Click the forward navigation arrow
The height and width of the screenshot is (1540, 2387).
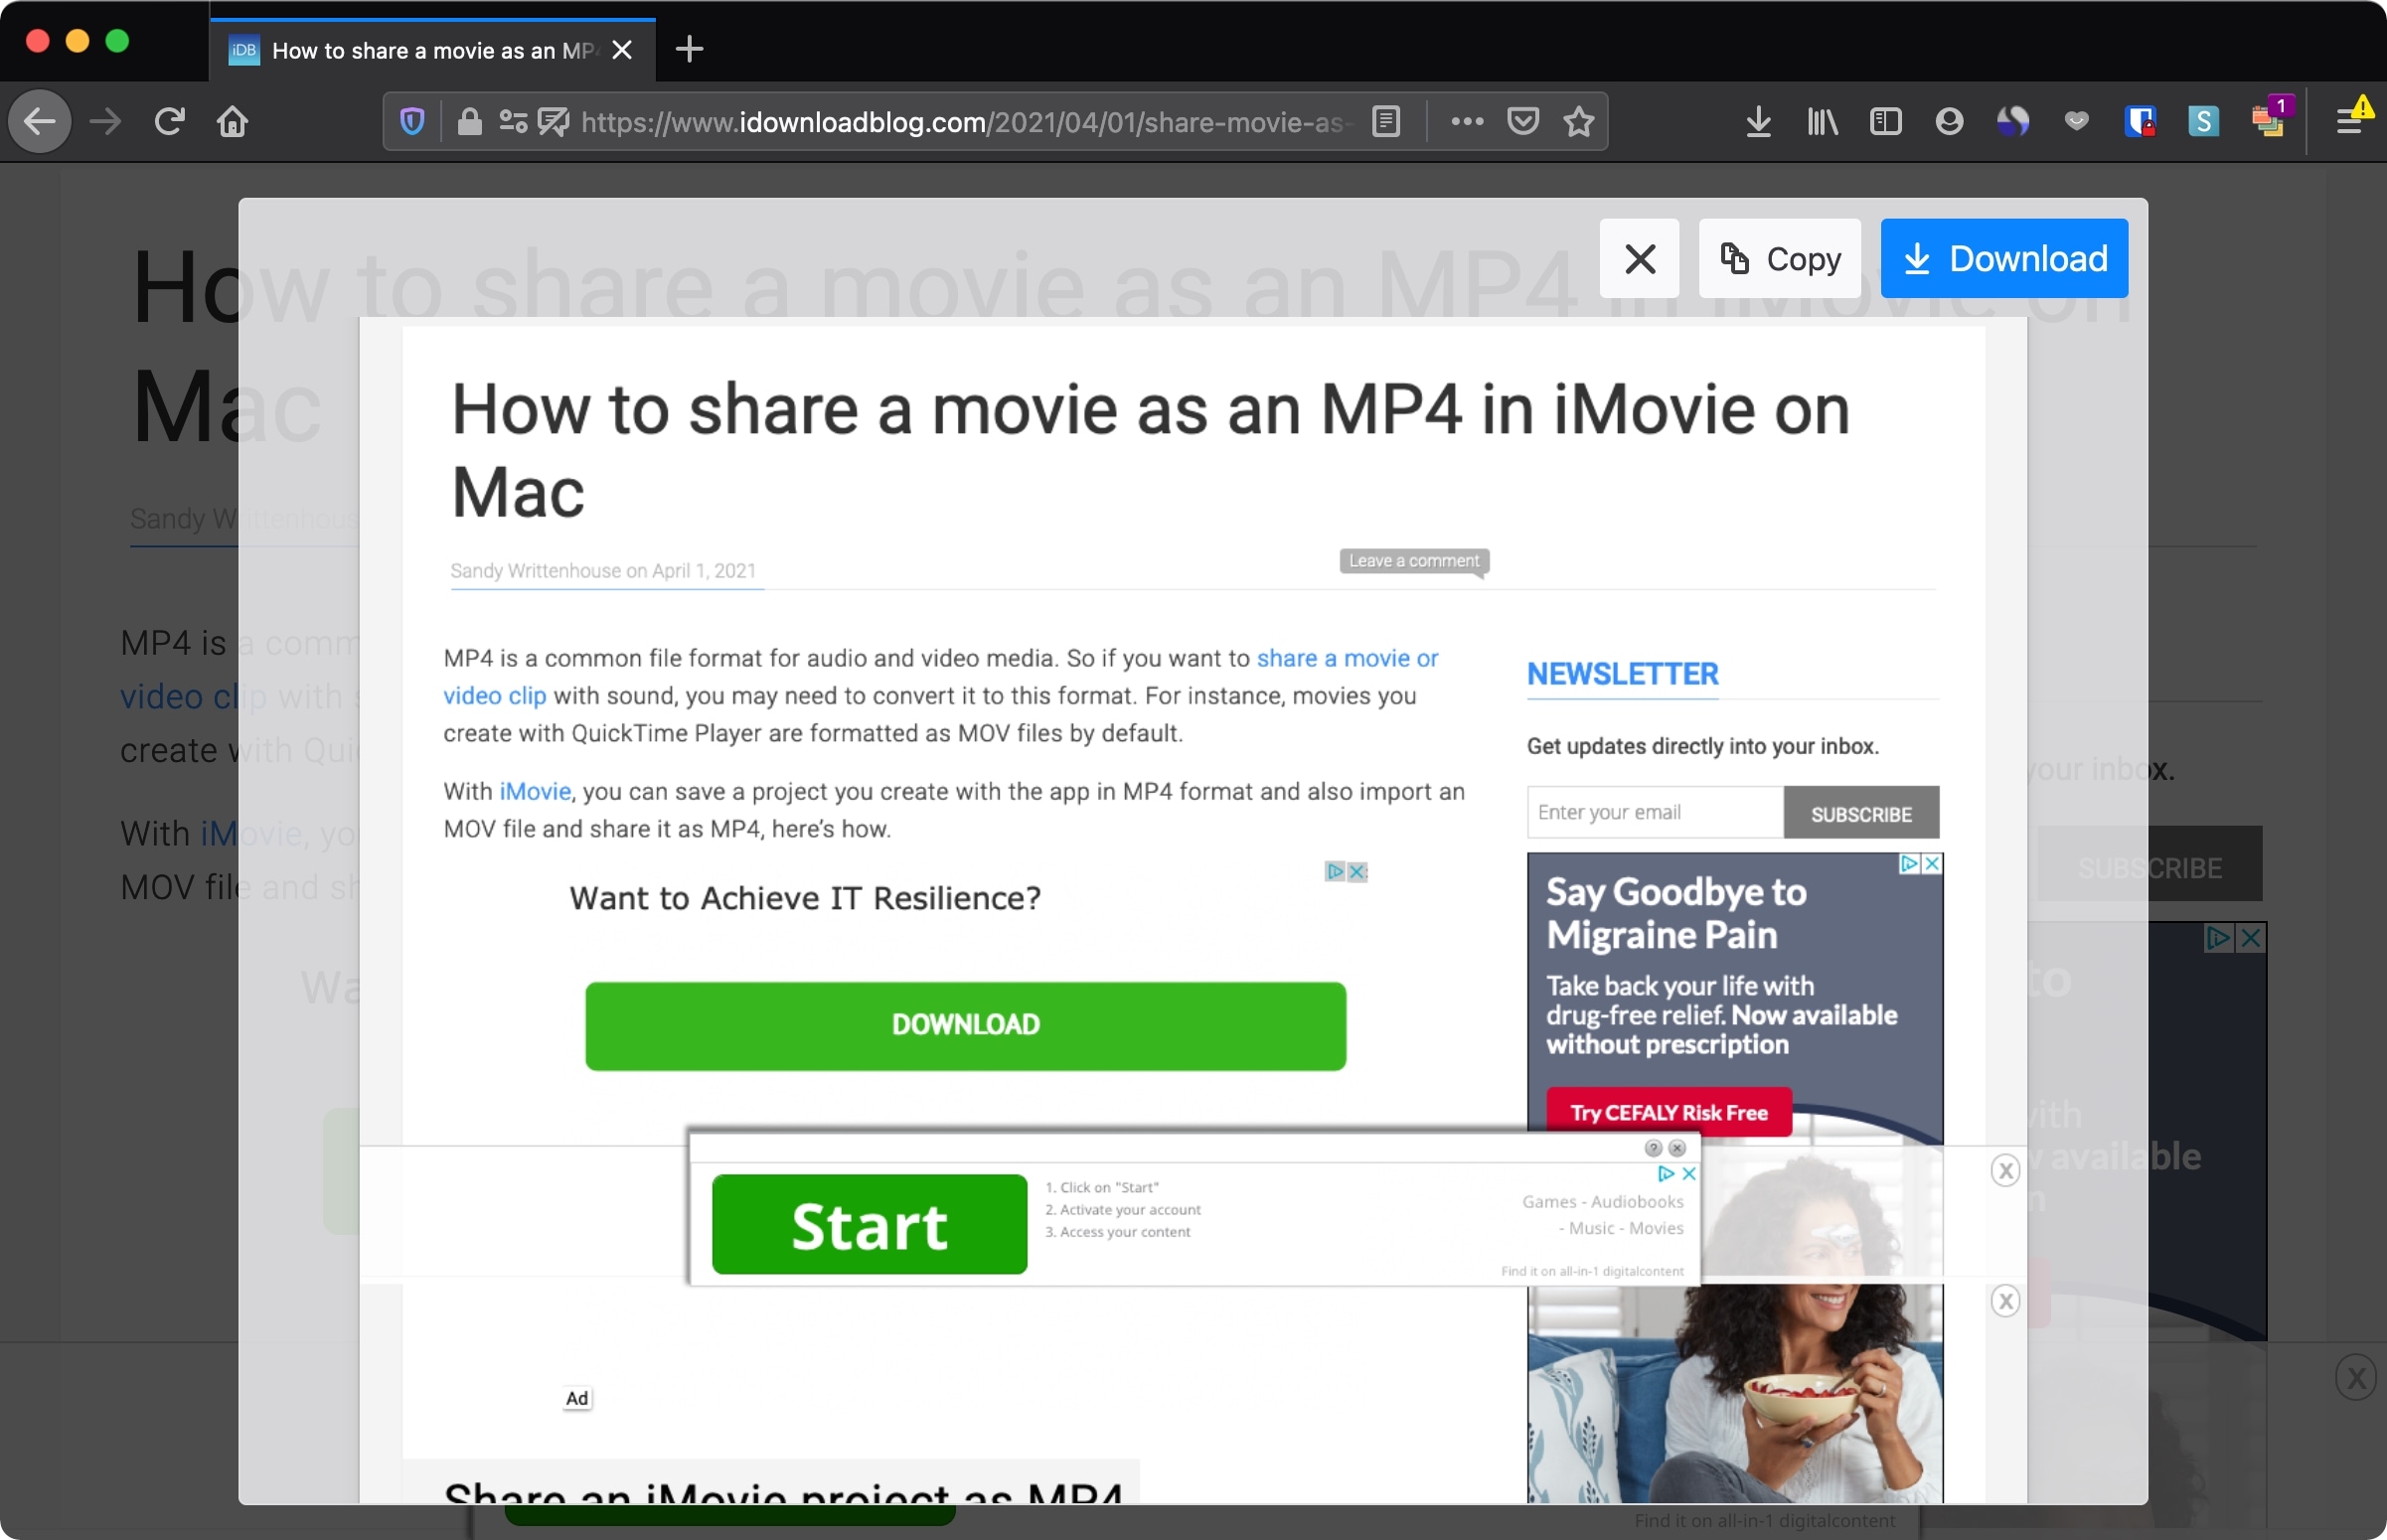pyautogui.click(x=105, y=122)
